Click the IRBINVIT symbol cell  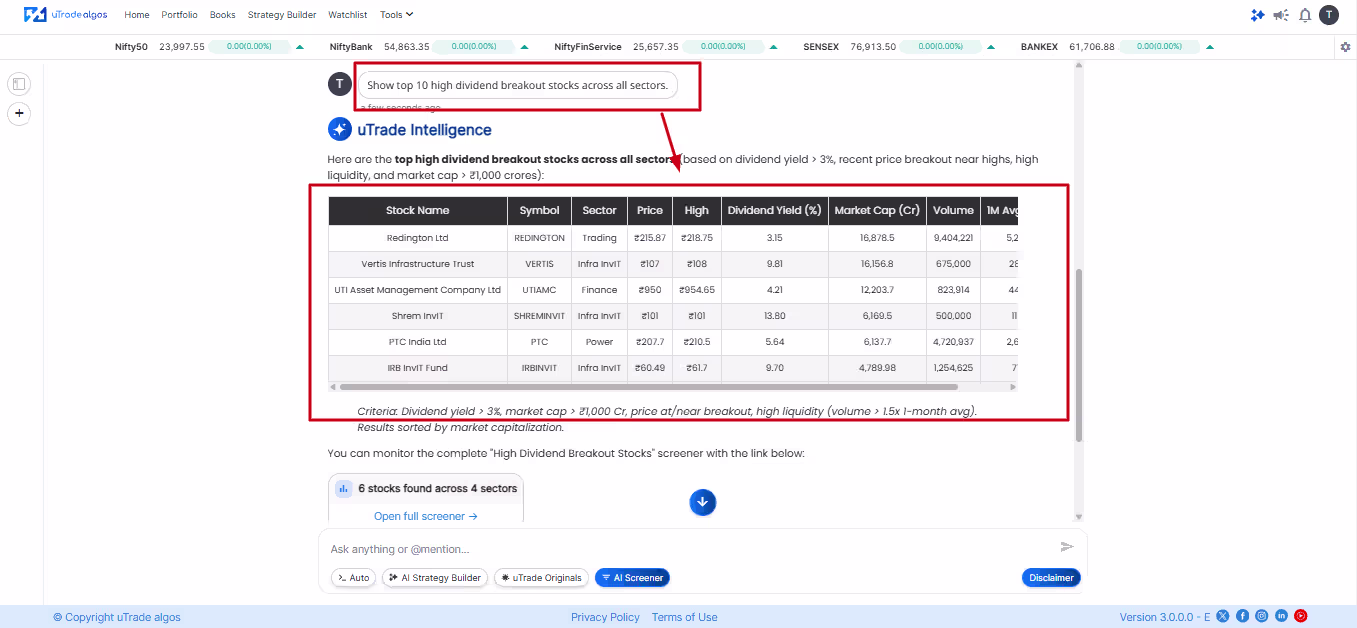coord(539,368)
